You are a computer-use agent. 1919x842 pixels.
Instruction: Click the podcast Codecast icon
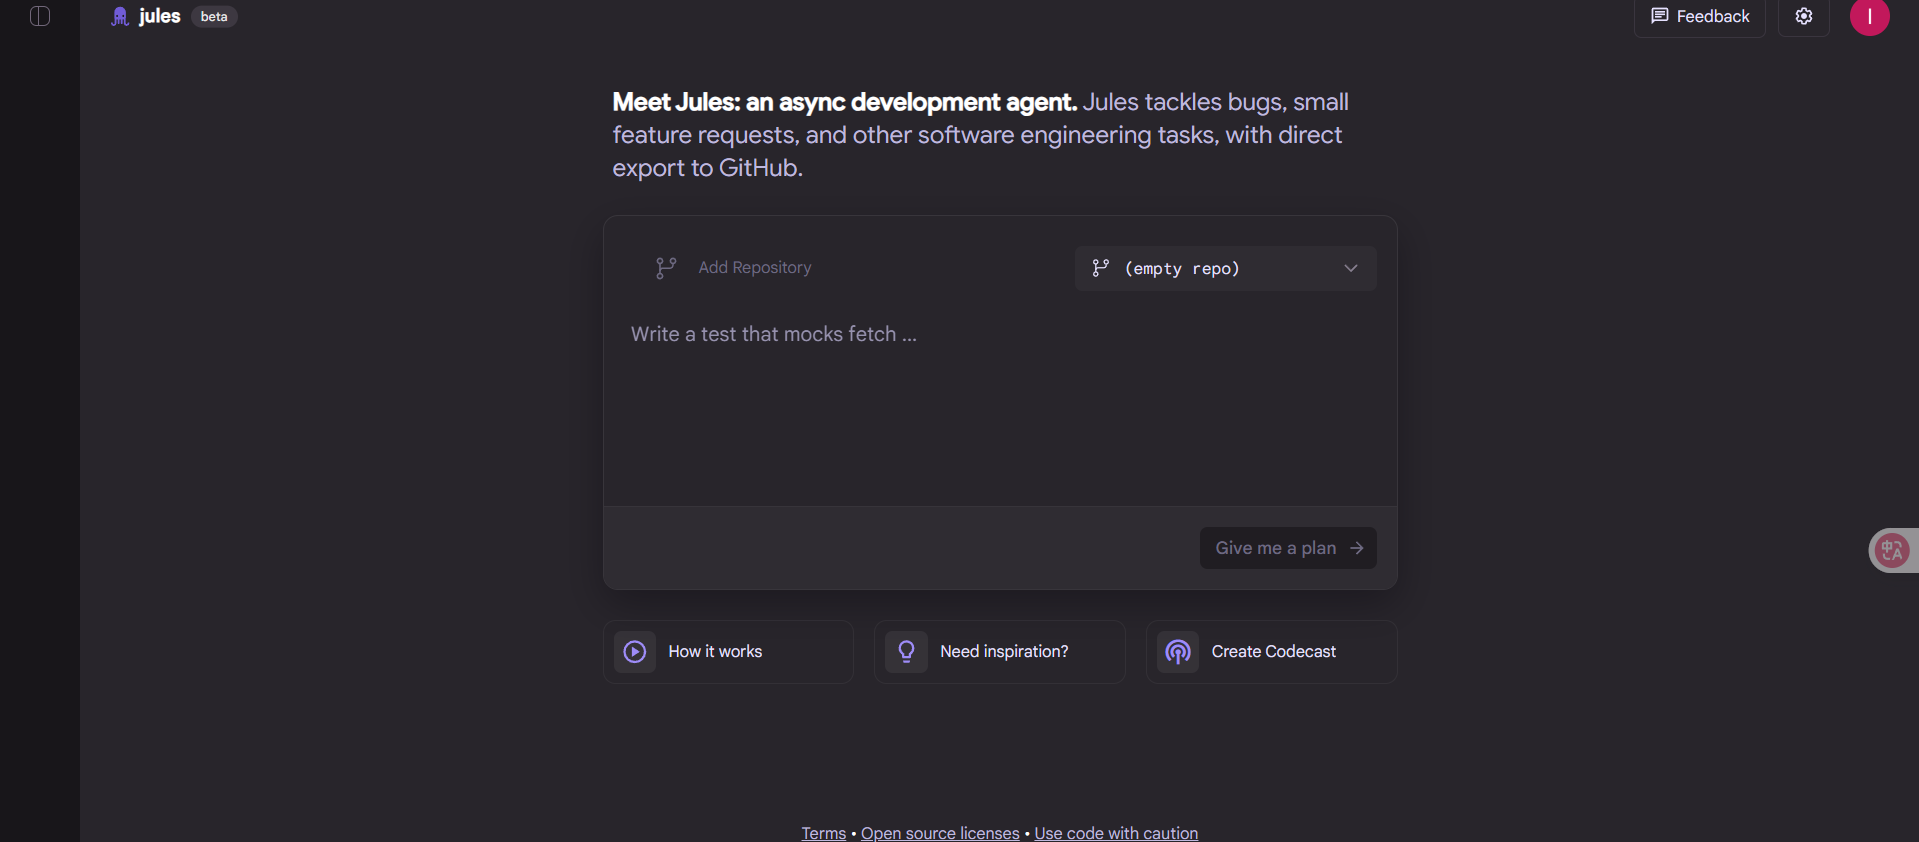[1178, 652]
